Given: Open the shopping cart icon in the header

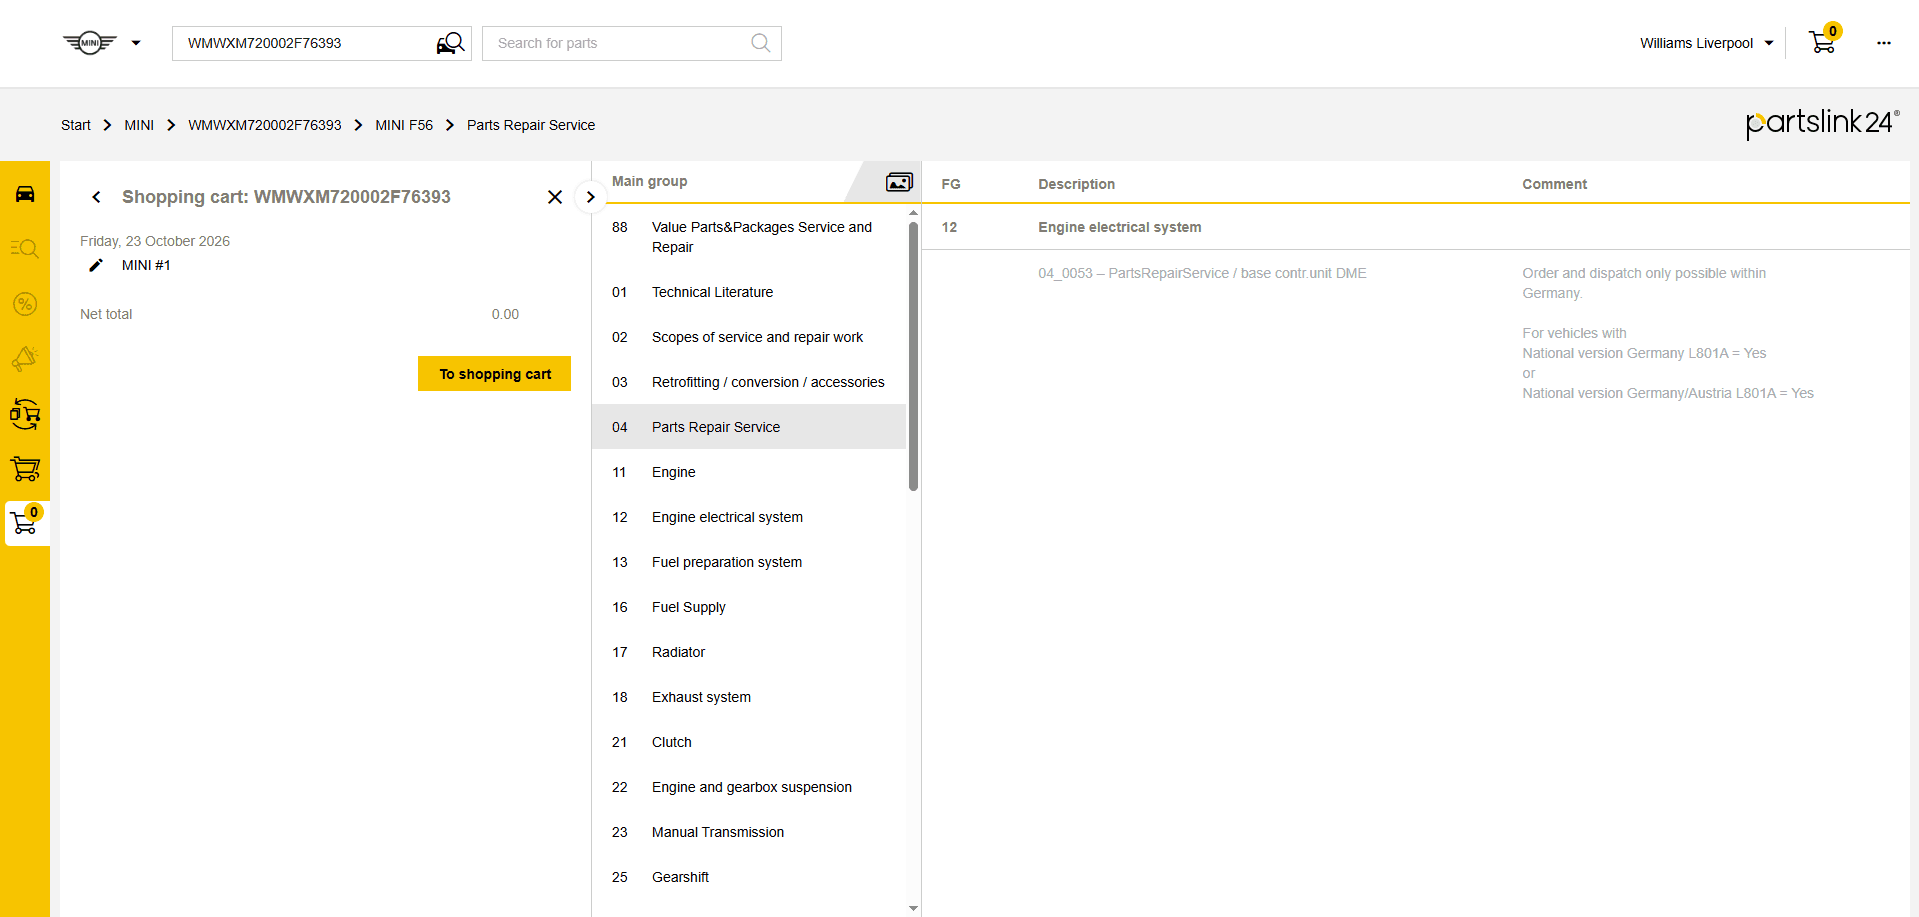Looking at the screenshot, I should click(x=1824, y=41).
